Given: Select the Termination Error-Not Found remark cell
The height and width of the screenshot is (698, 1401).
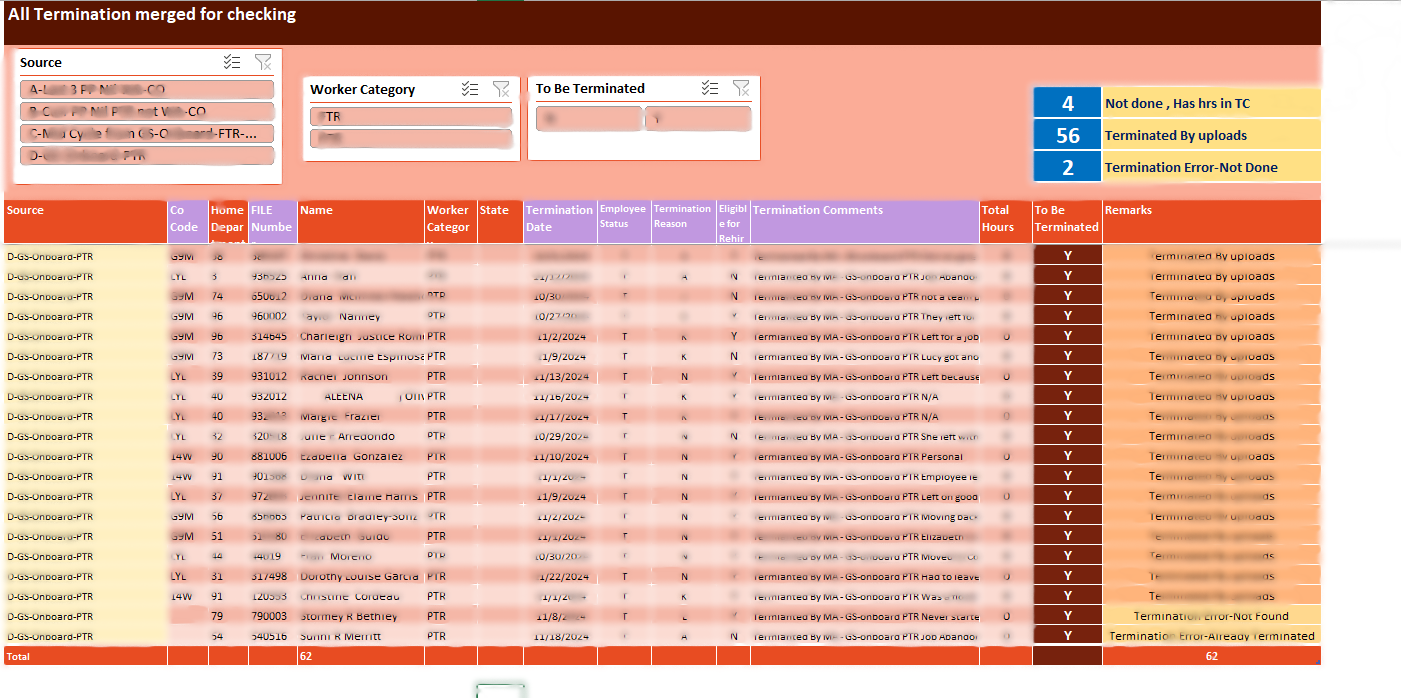Looking at the screenshot, I should click(x=1210, y=616).
